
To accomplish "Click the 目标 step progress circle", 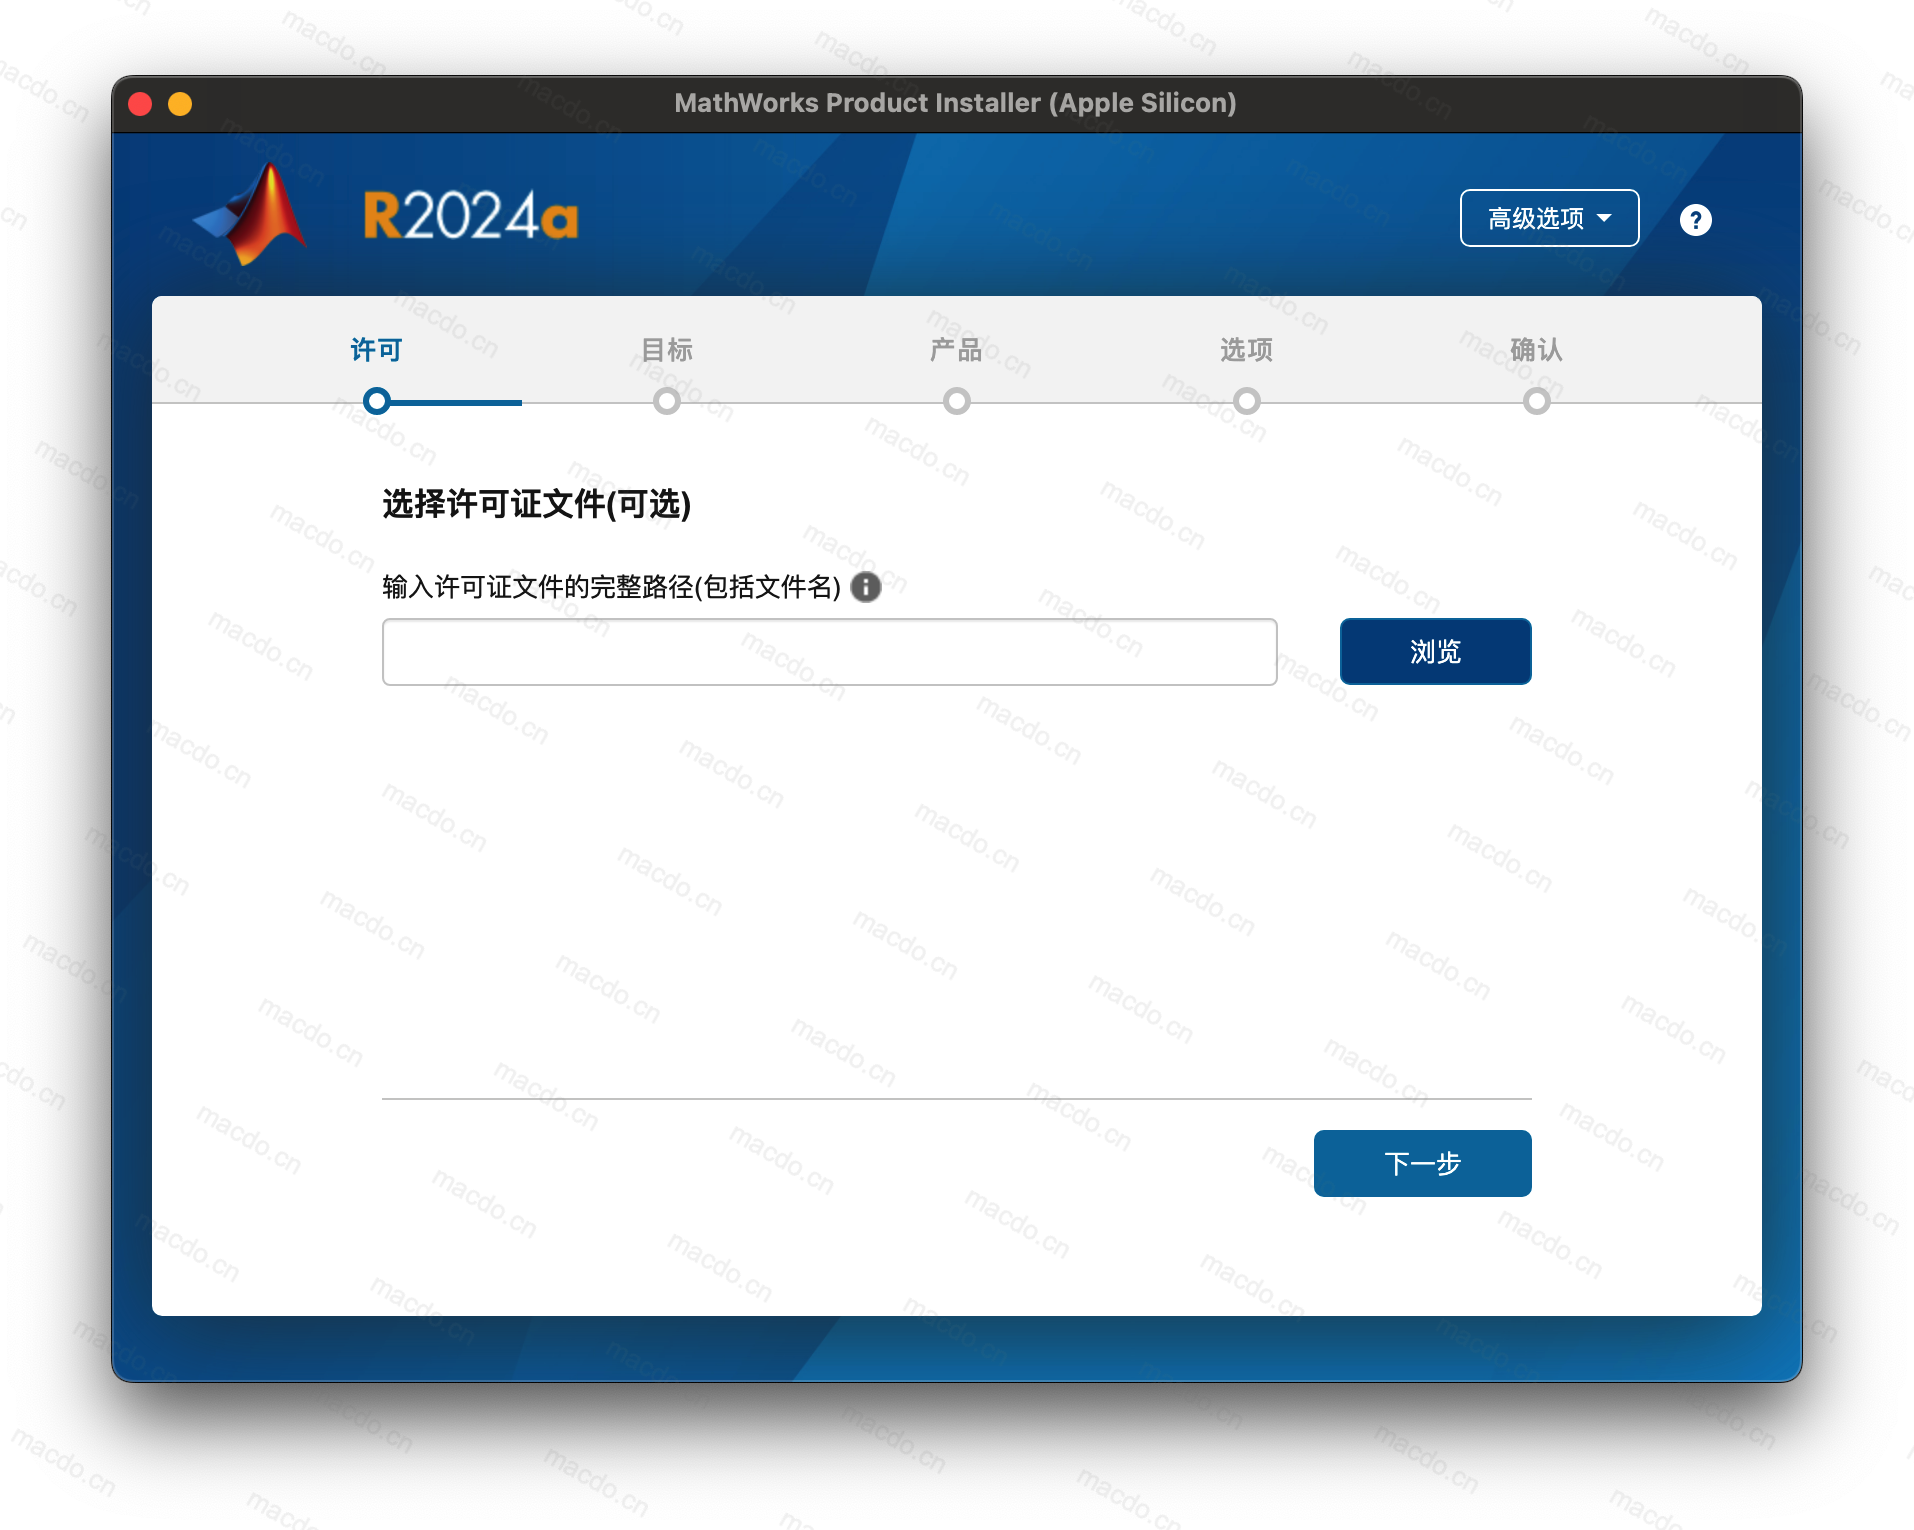I will [x=667, y=401].
